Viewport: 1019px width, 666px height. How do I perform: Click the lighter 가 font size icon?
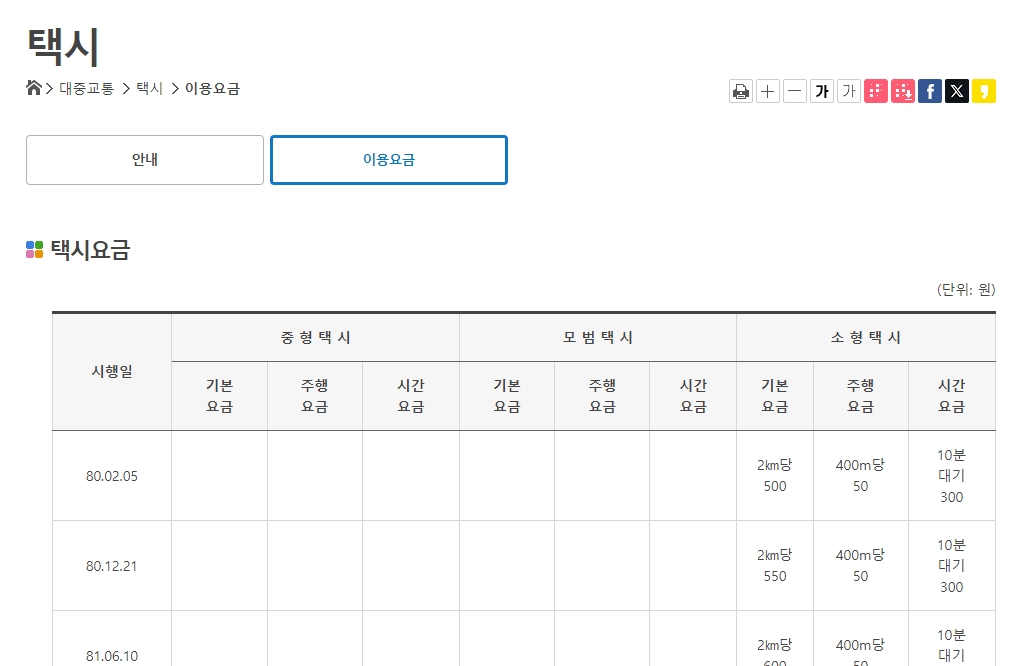point(848,90)
